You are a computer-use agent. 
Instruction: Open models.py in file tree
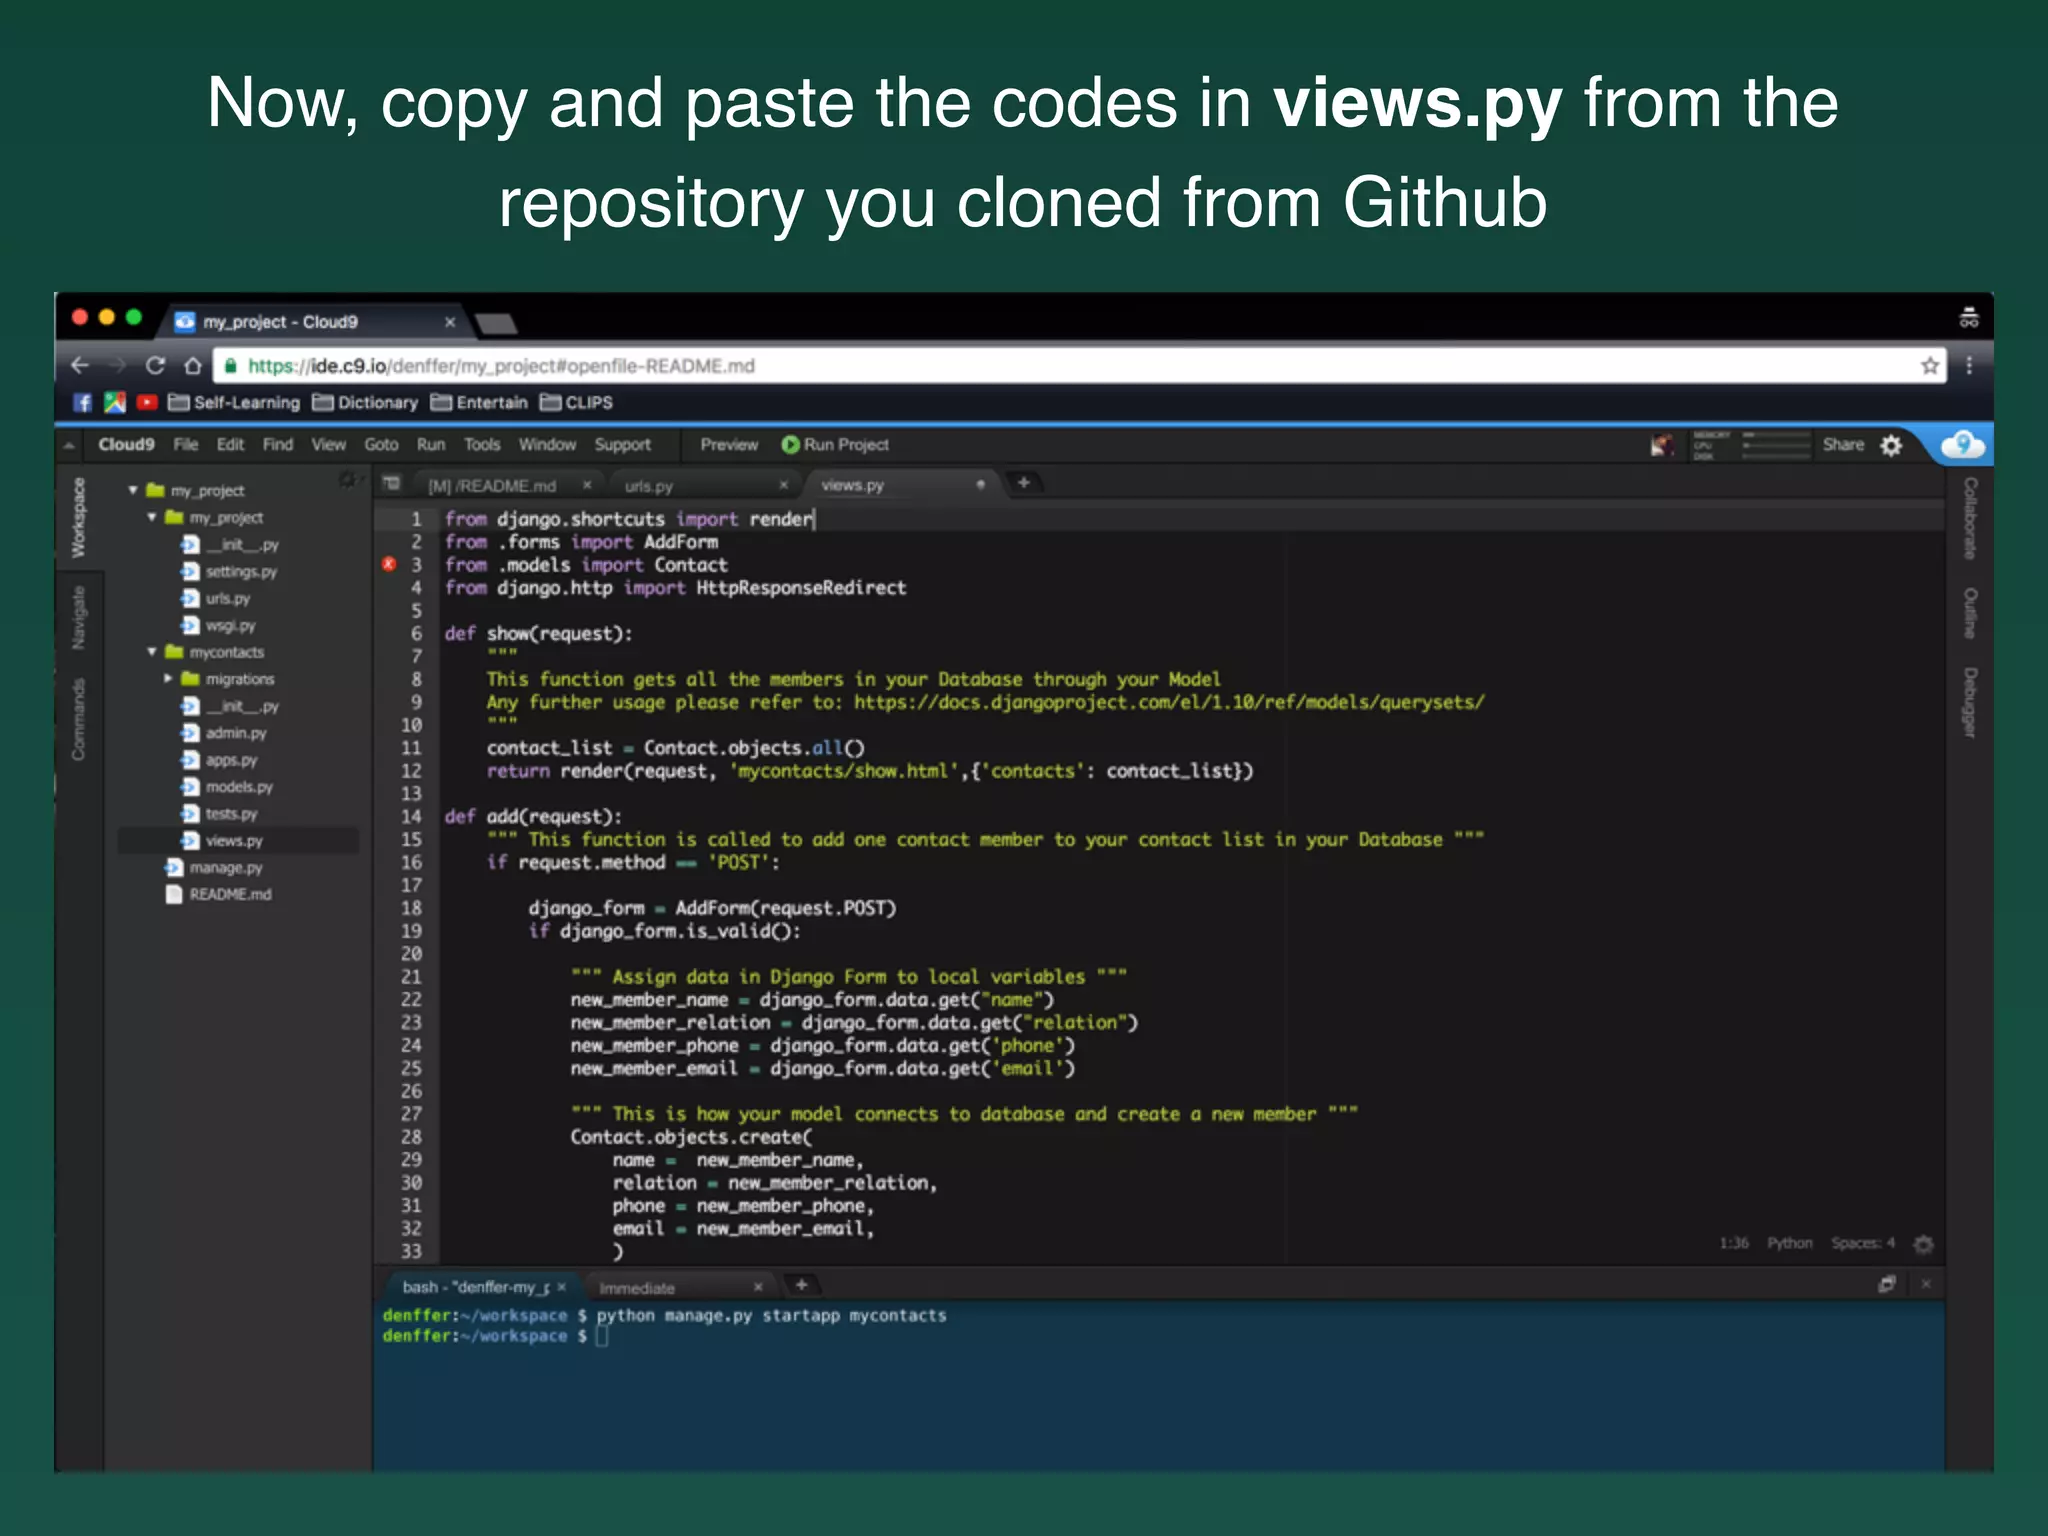point(238,787)
